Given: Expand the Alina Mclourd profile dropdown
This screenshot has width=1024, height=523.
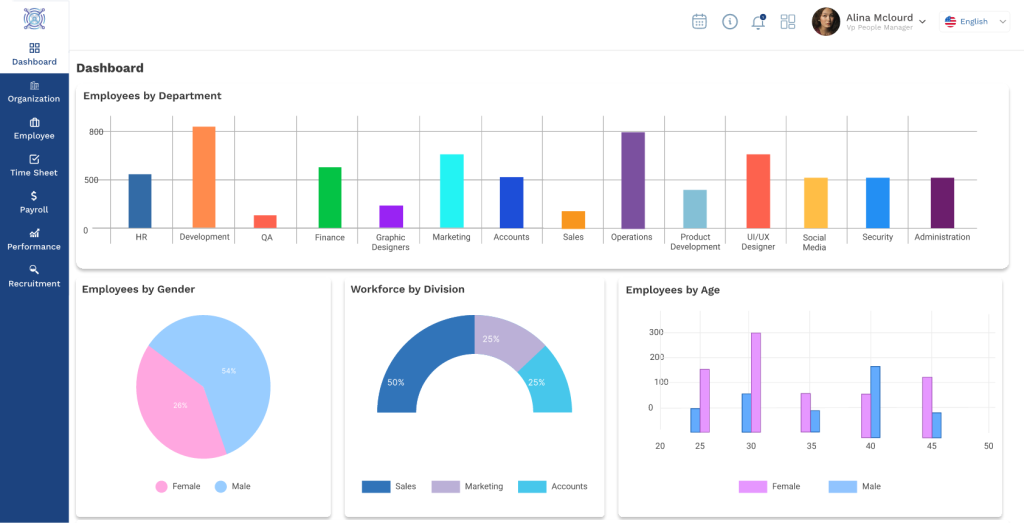Looking at the screenshot, I should pos(922,22).
